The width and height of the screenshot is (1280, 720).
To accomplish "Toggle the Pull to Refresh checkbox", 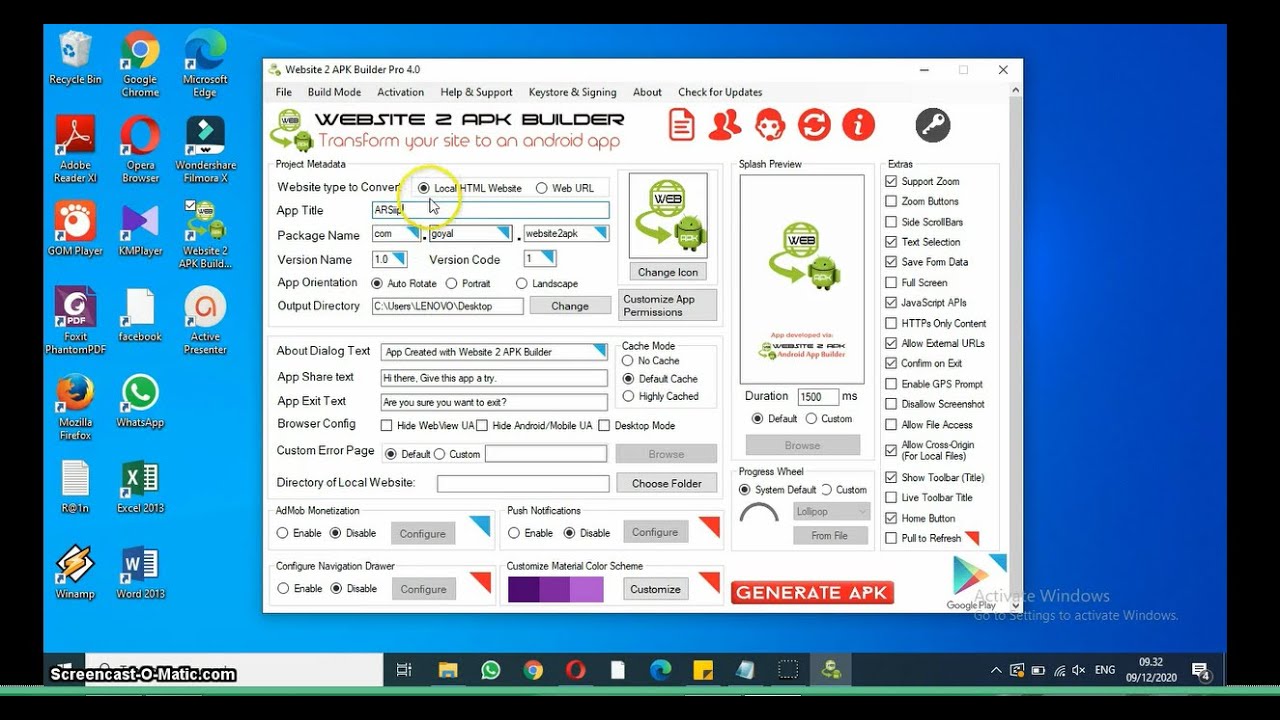I will click(x=891, y=538).
